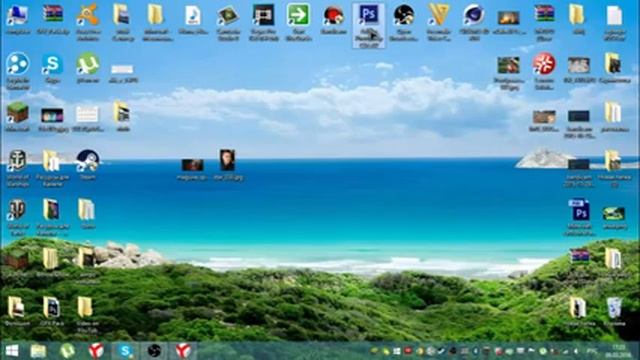Open the folder with Ps file inside
Screen dimensions: 640x360
[x=52, y=311]
